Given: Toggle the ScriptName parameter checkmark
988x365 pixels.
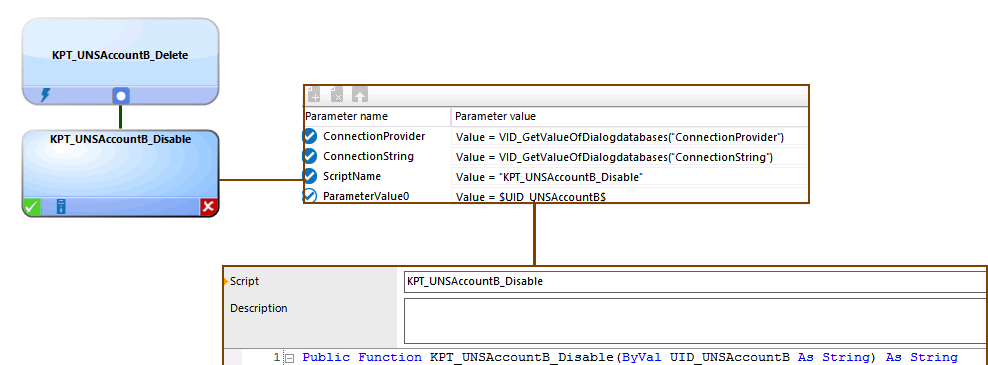Looking at the screenshot, I should (x=310, y=176).
